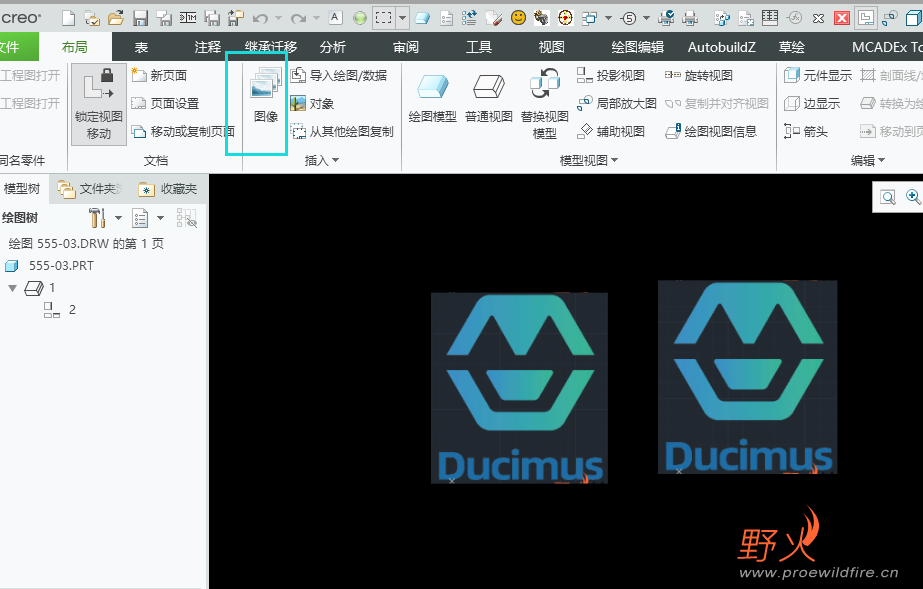The image size is (923, 589).
Task: Select view 2 in drawing tree
Action: click(x=60, y=310)
